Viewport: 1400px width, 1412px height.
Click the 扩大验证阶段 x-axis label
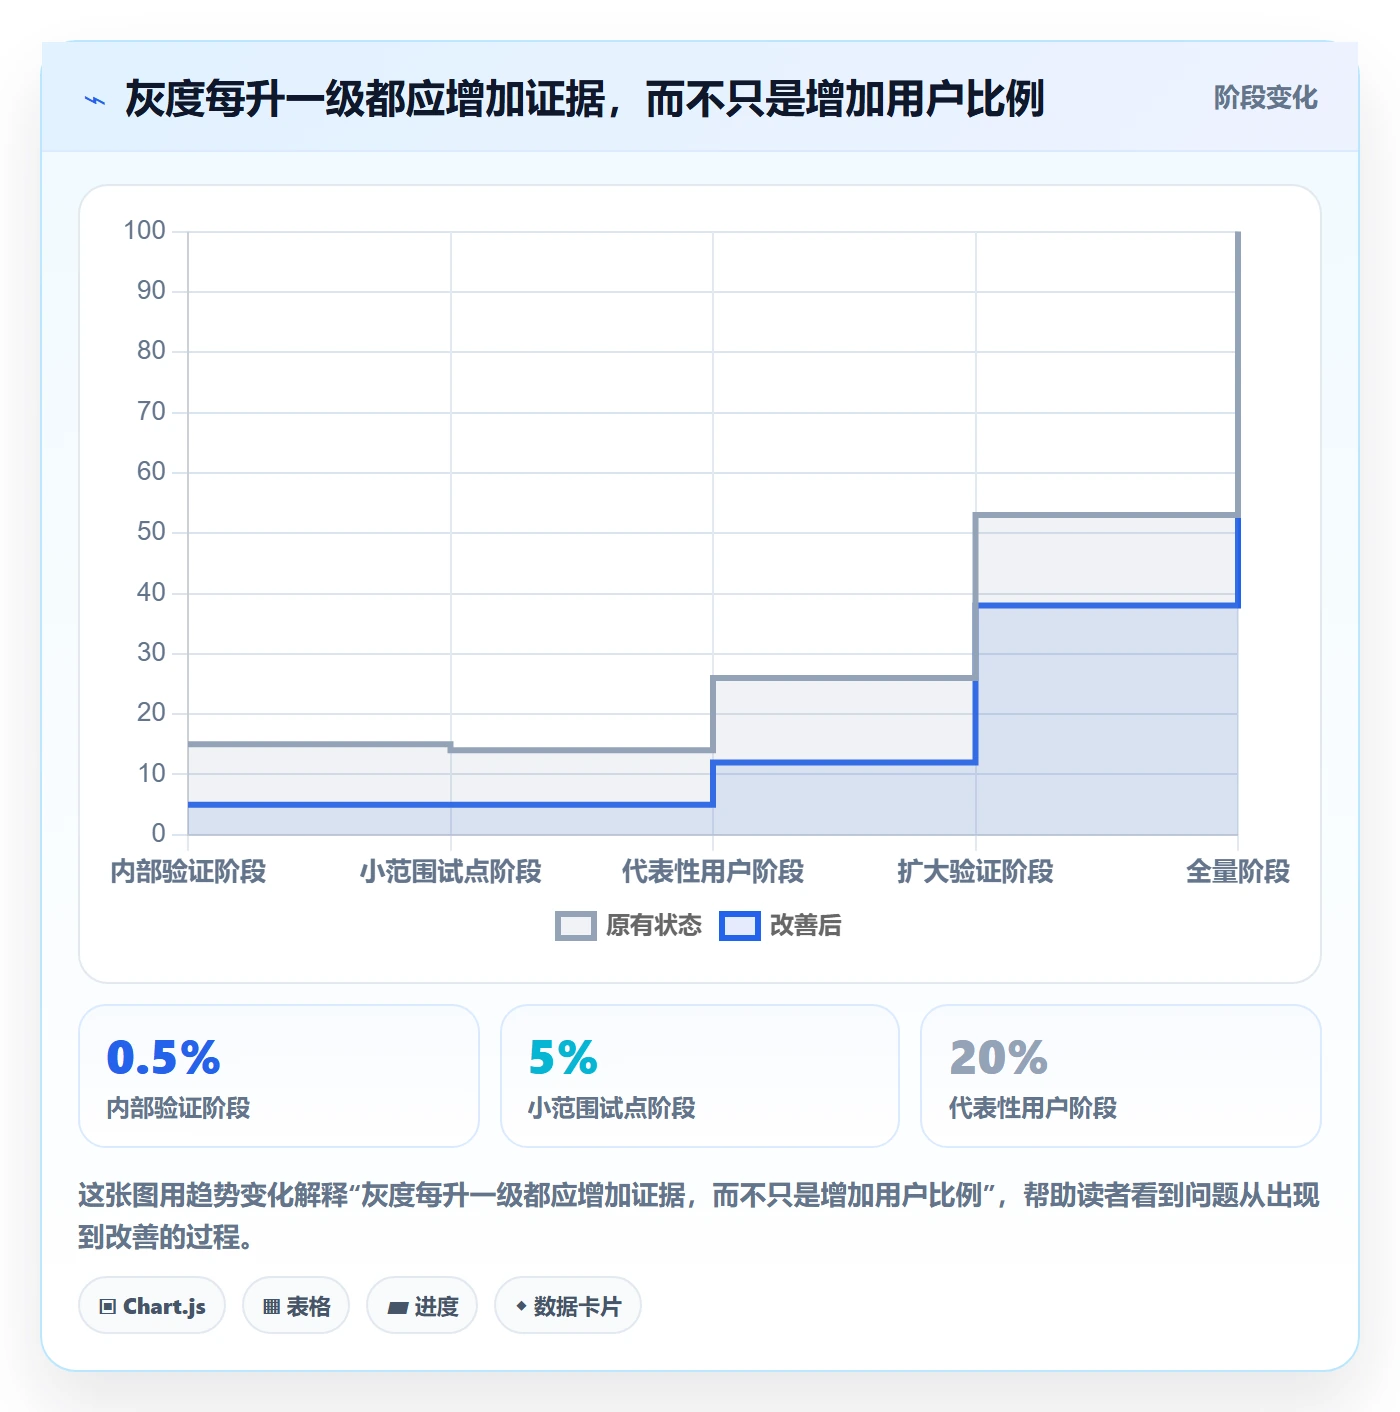[976, 872]
